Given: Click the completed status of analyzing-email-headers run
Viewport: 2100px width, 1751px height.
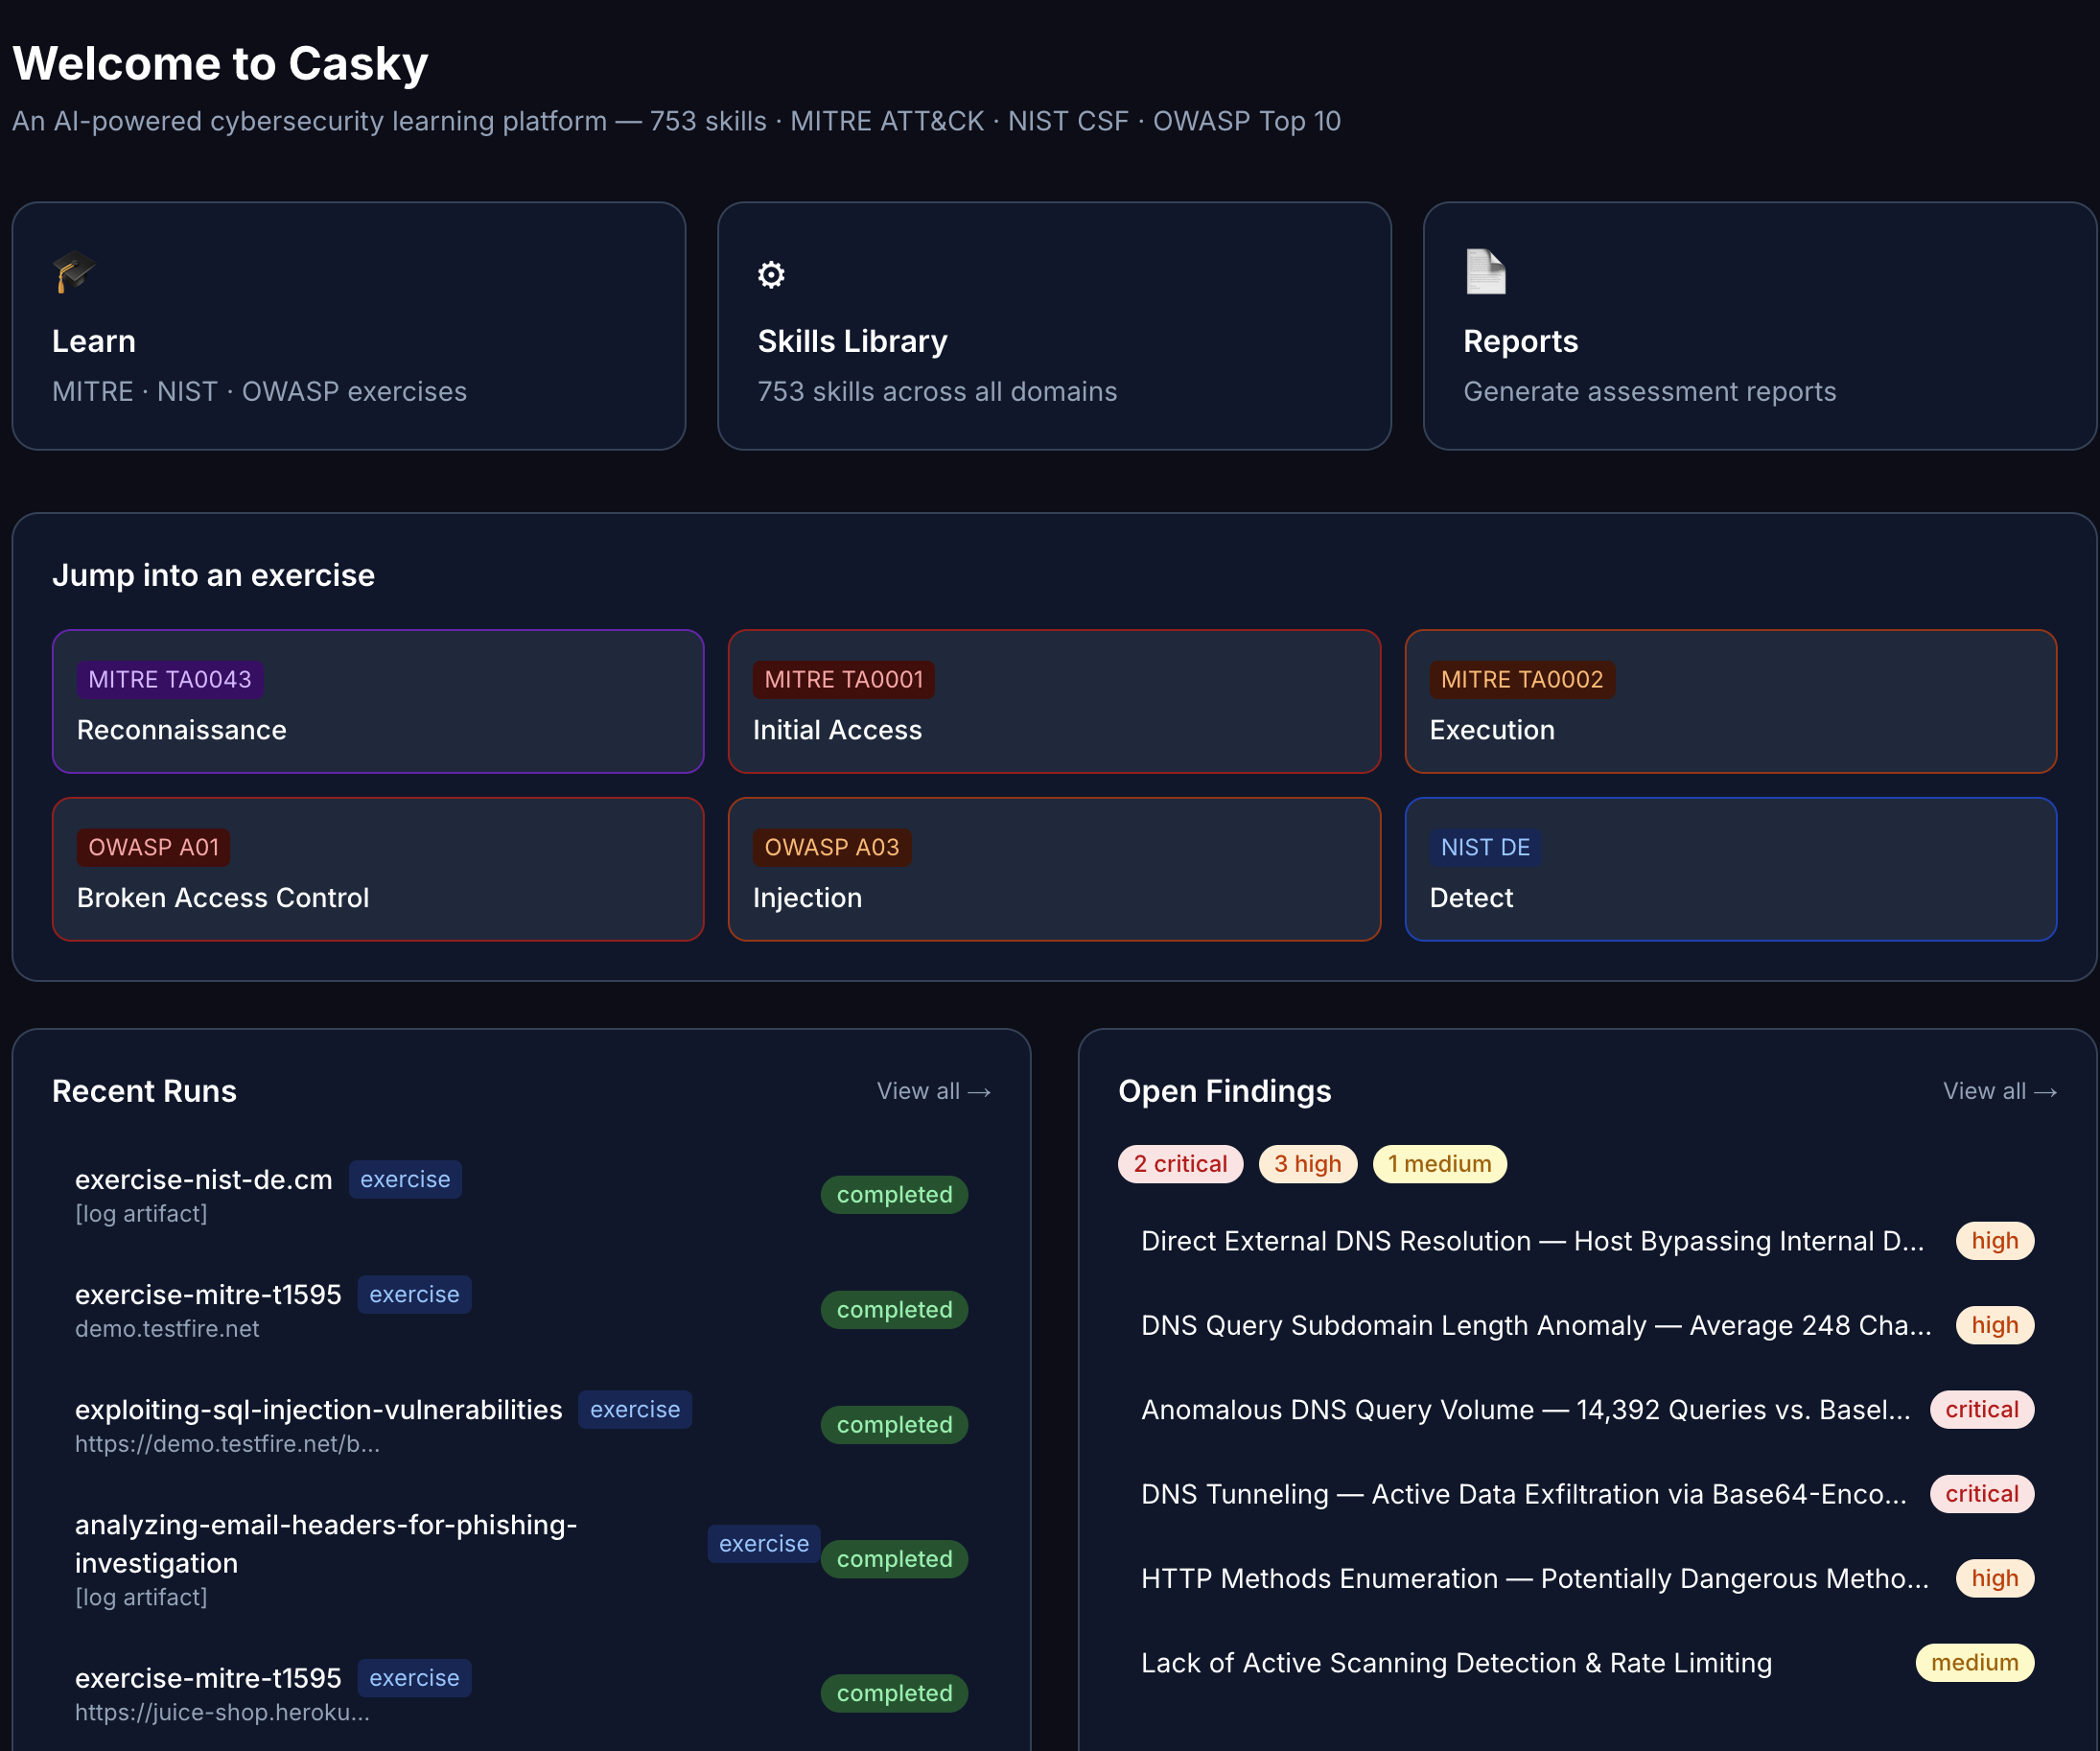Looking at the screenshot, I should click(x=894, y=1559).
